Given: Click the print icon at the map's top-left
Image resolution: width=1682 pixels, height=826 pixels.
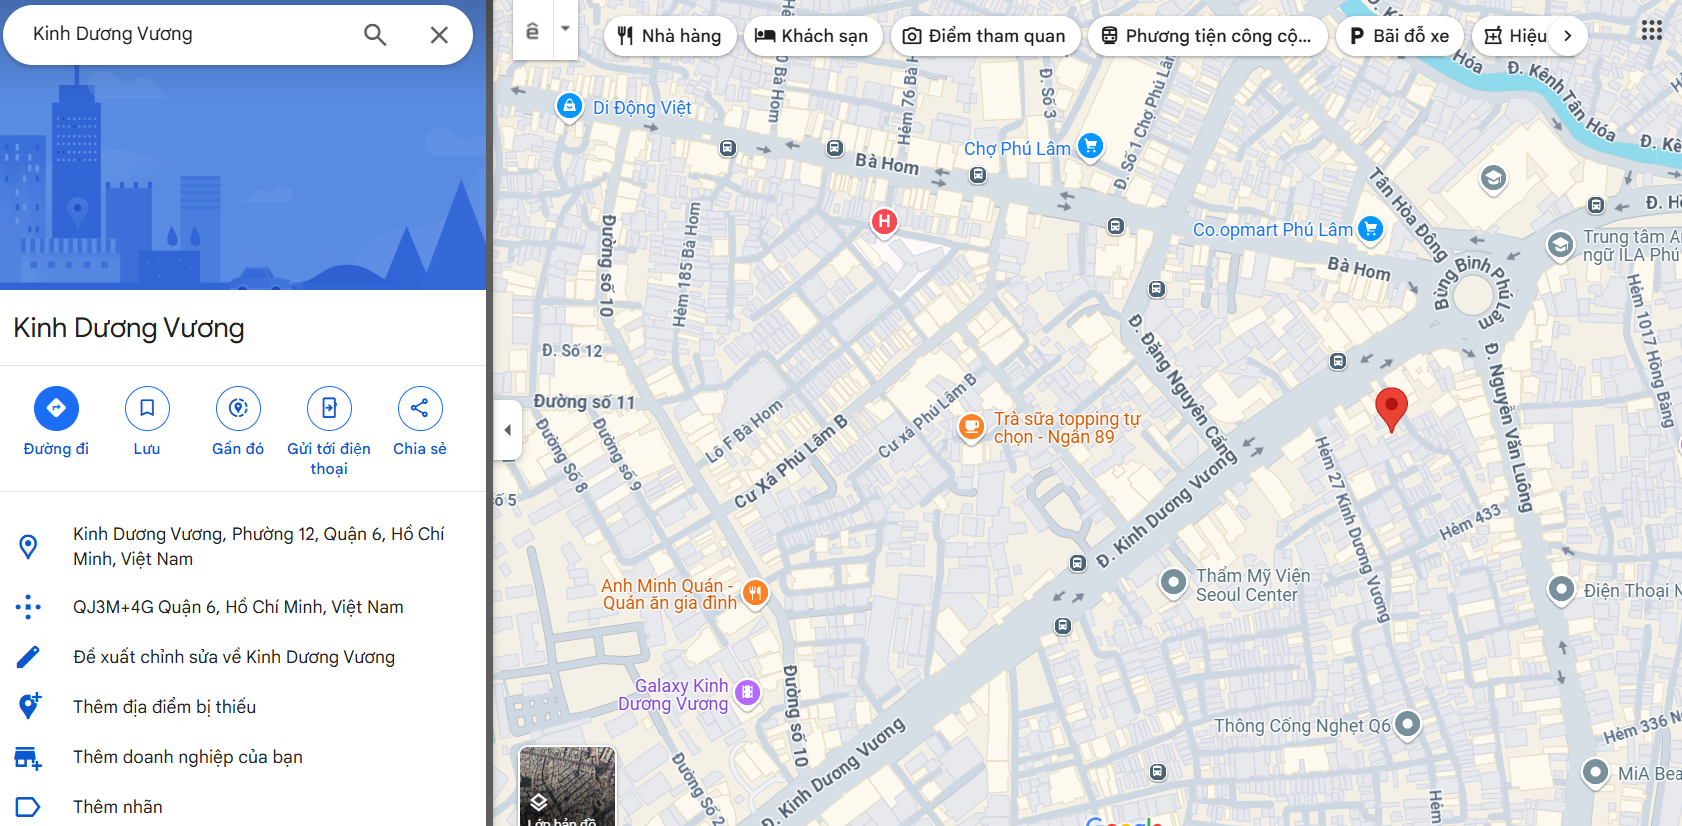Looking at the screenshot, I should pyautogui.click(x=533, y=31).
